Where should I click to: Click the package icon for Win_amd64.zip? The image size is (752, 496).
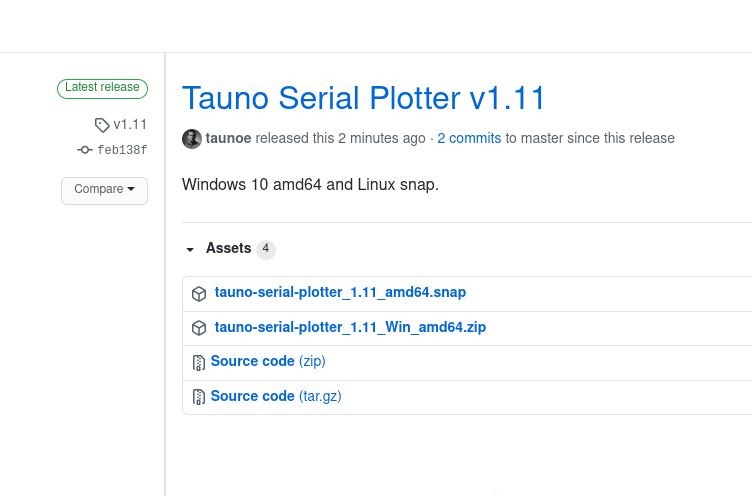click(x=199, y=328)
